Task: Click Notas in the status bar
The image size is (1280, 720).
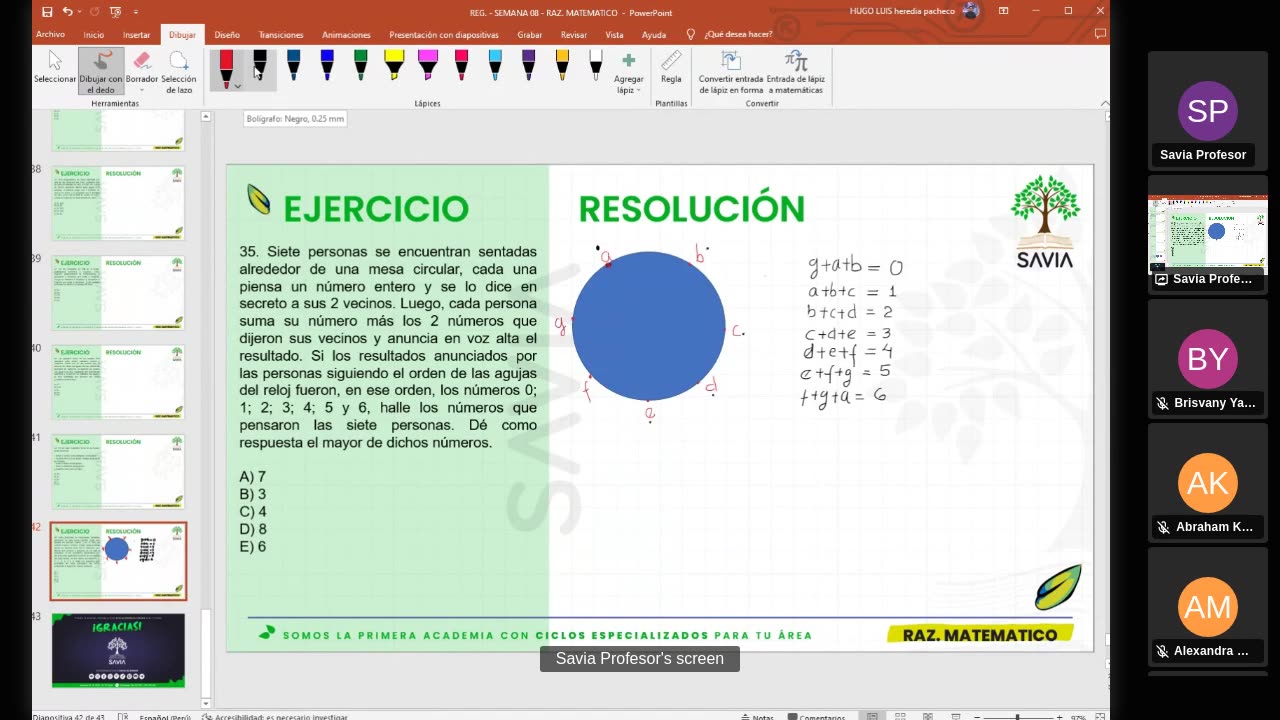Action: point(757,716)
